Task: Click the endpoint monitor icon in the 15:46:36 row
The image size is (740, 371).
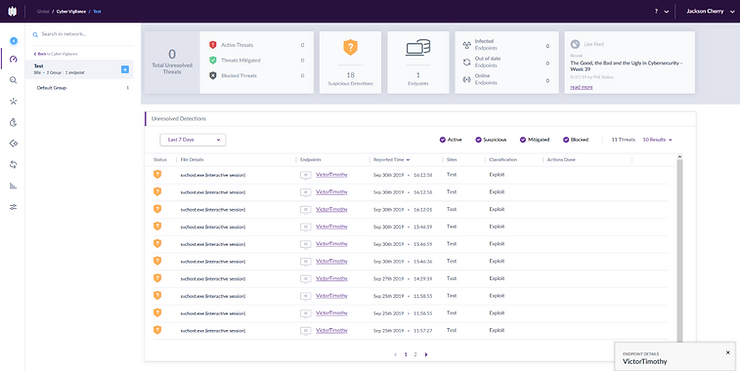Action: (x=306, y=261)
